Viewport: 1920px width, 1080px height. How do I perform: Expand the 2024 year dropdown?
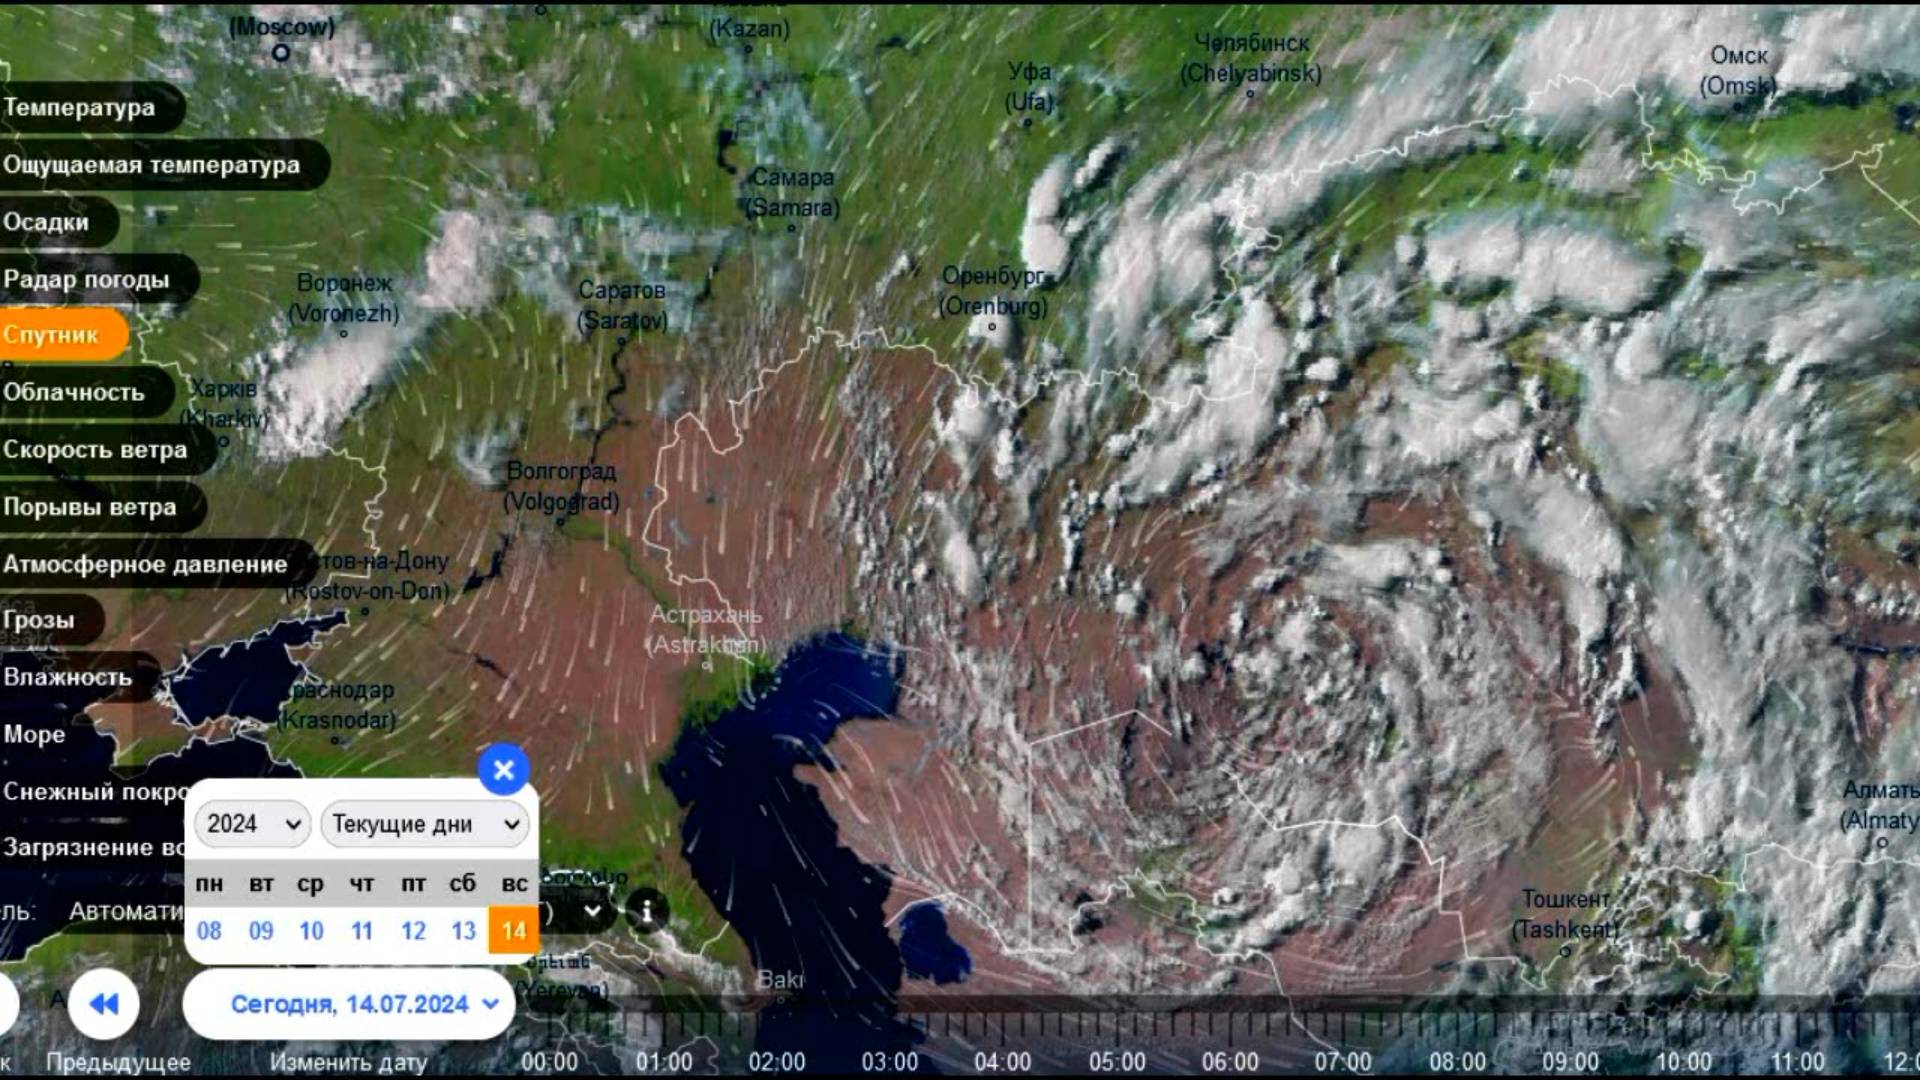(x=252, y=824)
